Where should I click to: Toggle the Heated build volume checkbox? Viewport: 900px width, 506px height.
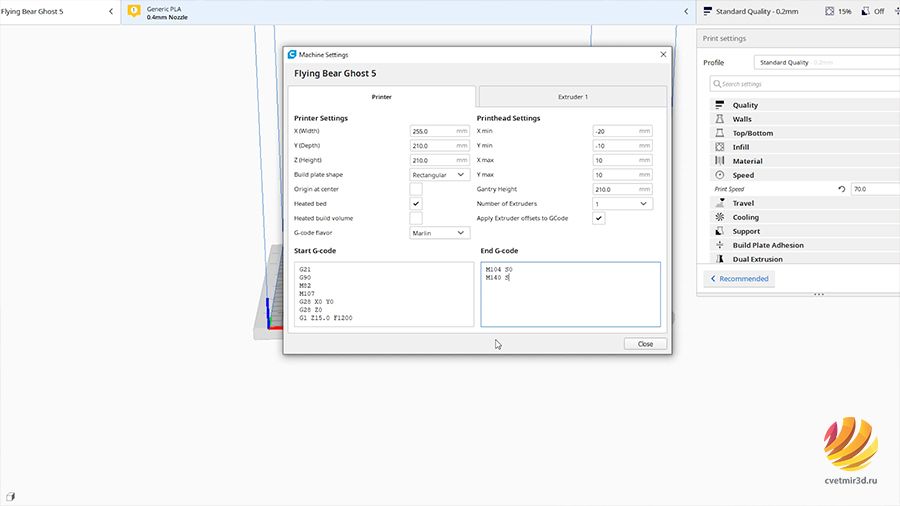pos(416,218)
